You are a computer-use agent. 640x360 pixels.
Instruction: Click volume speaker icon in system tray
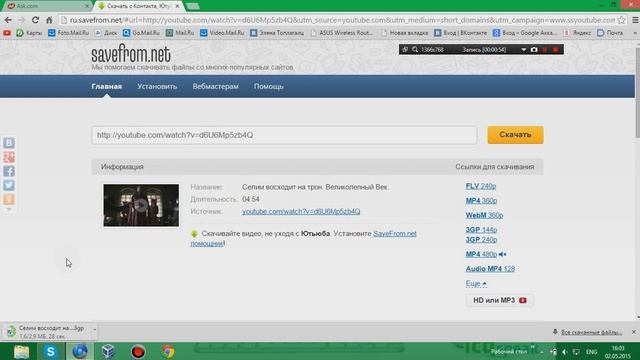564,352
